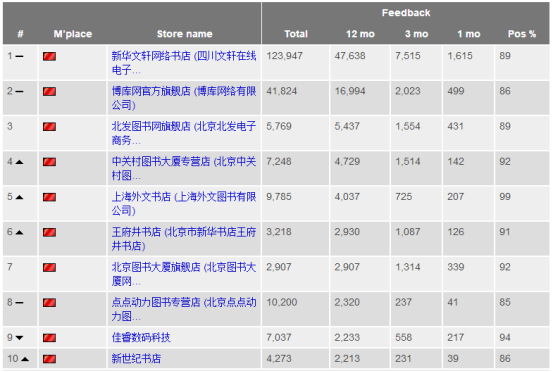The width and height of the screenshot is (554, 372).
Task: Click the up-arrow rank indicator in row 4
Action: 19,162
